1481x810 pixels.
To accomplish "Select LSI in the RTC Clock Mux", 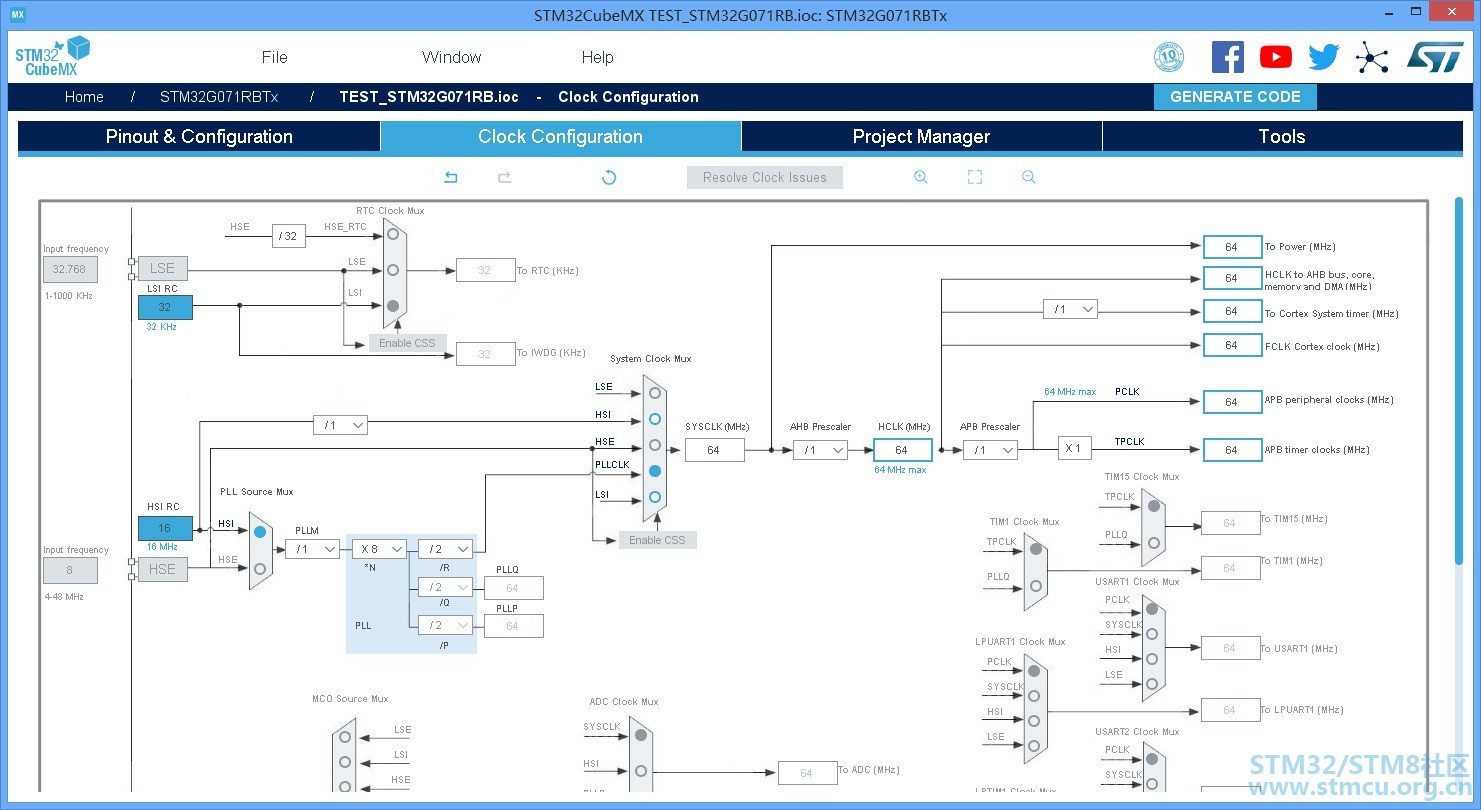I will (393, 306).
